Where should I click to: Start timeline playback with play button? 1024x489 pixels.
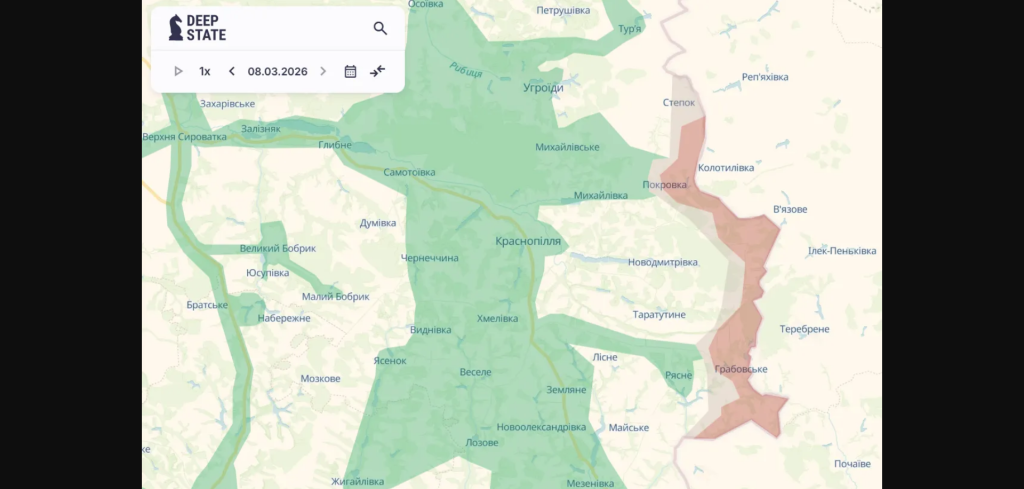[x=178, y=71]
